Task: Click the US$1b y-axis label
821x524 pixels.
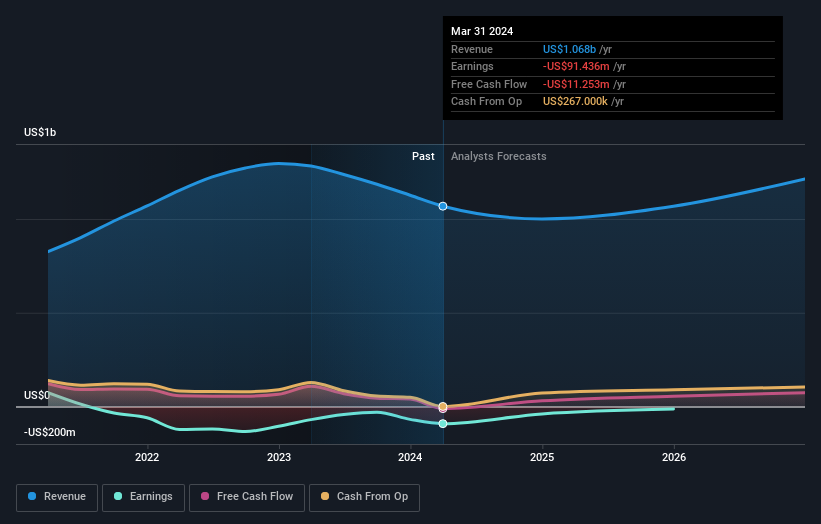Action: (40, 132)
